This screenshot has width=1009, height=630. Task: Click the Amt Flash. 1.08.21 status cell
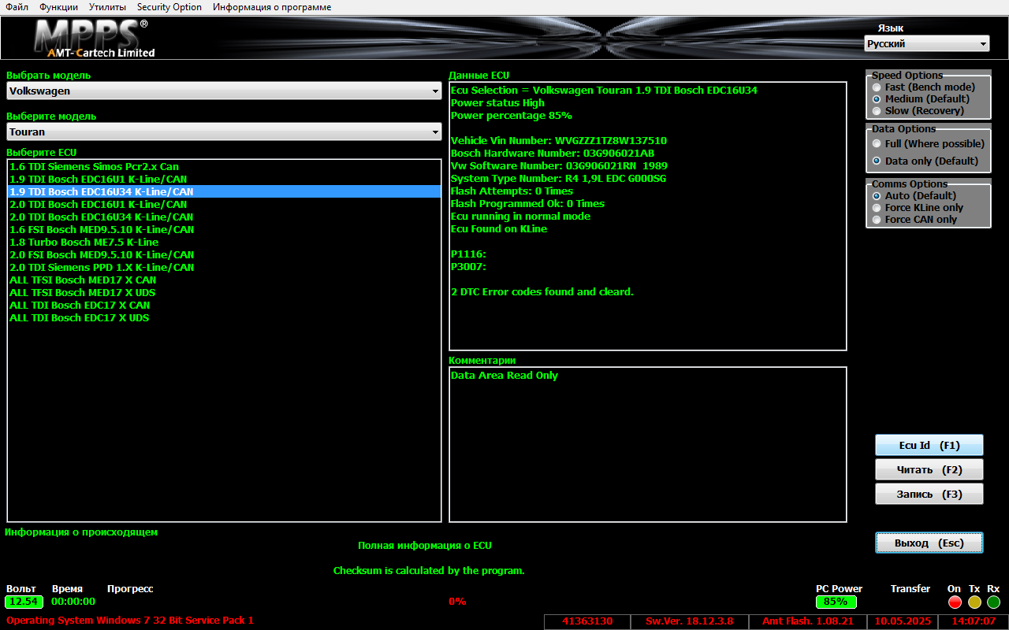point(808,622)
